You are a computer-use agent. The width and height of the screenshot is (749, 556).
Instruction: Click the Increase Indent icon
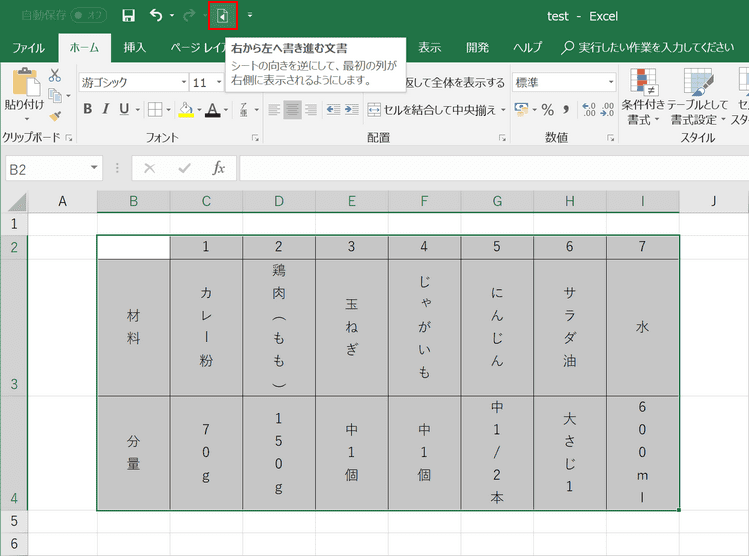[352, 110]
